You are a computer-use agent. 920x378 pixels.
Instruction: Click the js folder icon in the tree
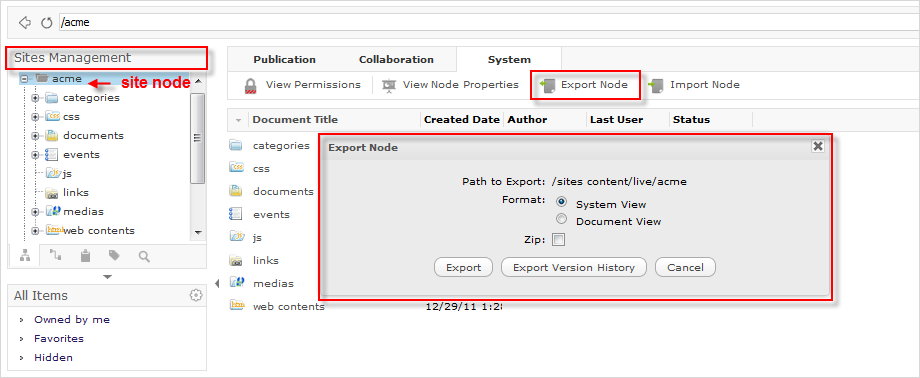(x=53, y=173)
